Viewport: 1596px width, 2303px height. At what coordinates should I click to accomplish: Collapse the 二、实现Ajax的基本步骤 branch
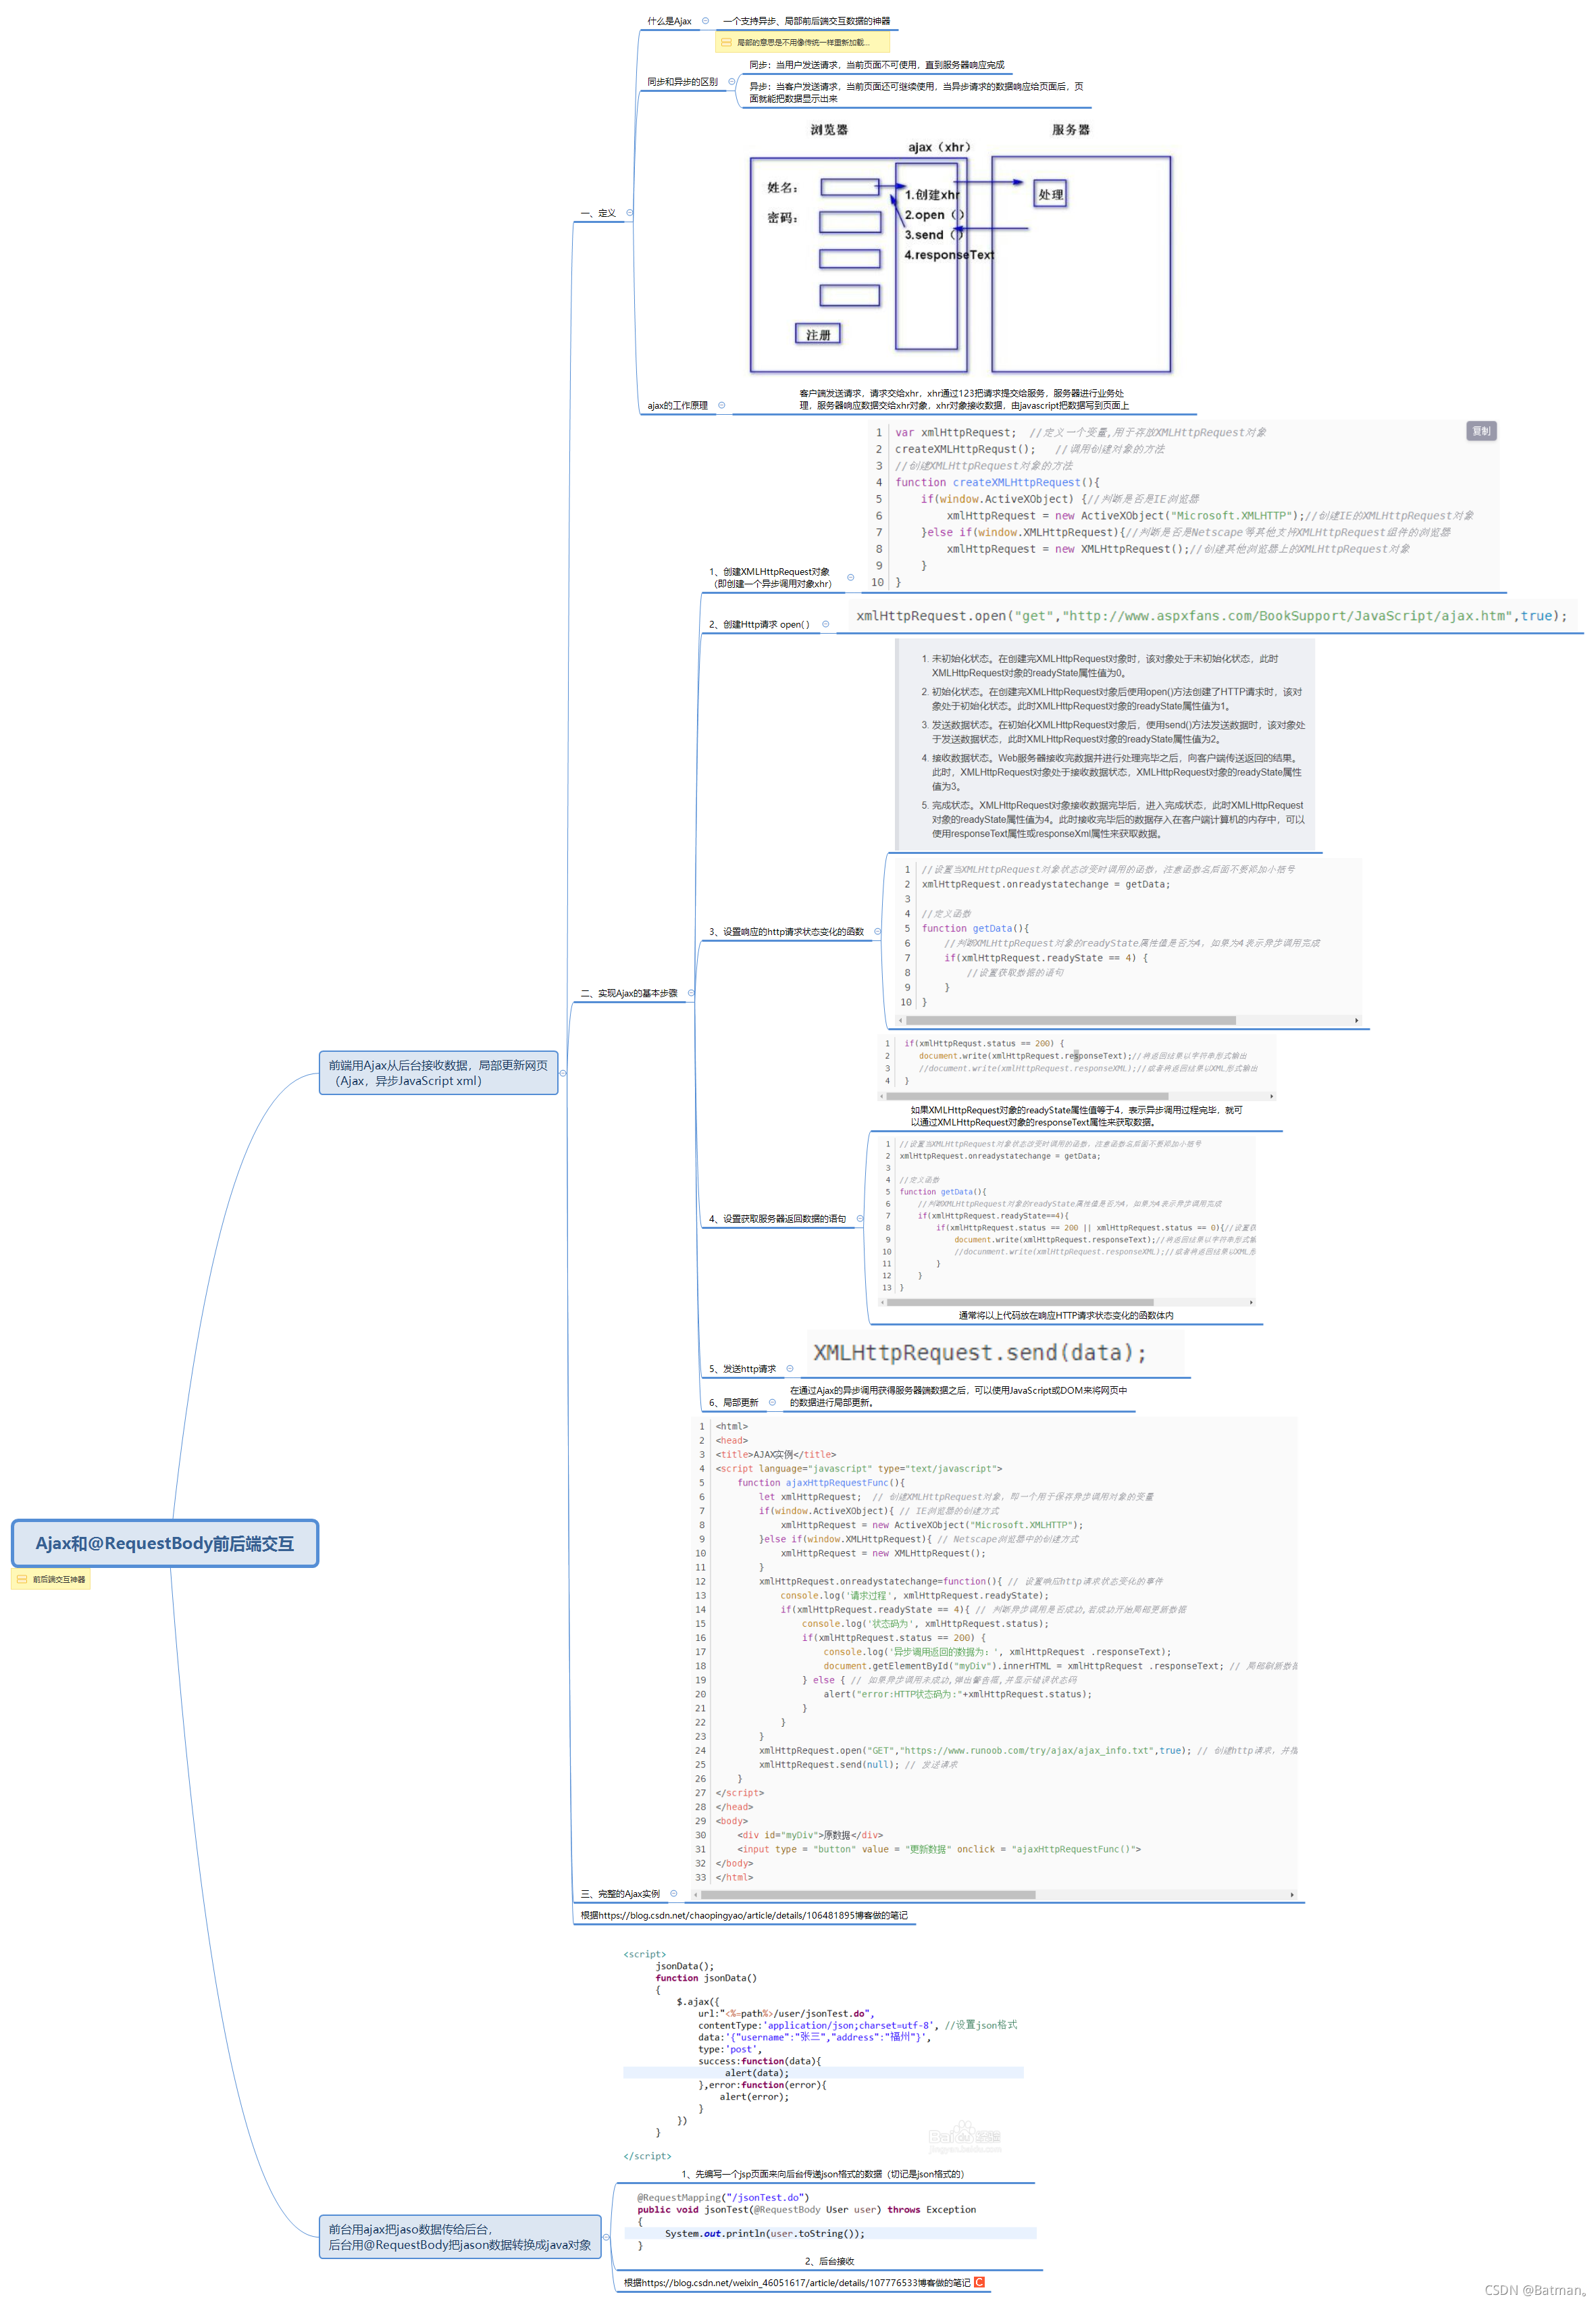690,993
